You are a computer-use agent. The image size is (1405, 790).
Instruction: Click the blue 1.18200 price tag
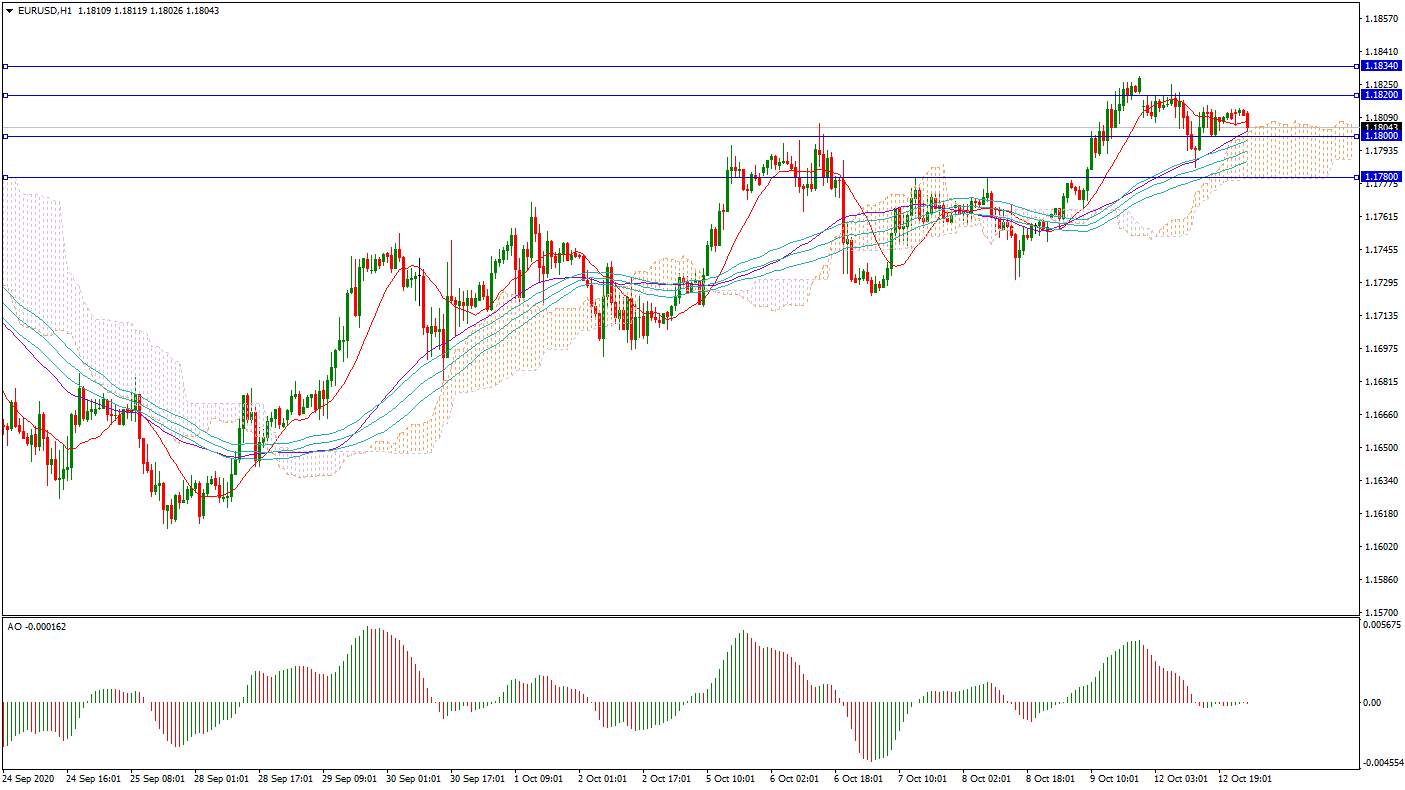[1382, 95]
